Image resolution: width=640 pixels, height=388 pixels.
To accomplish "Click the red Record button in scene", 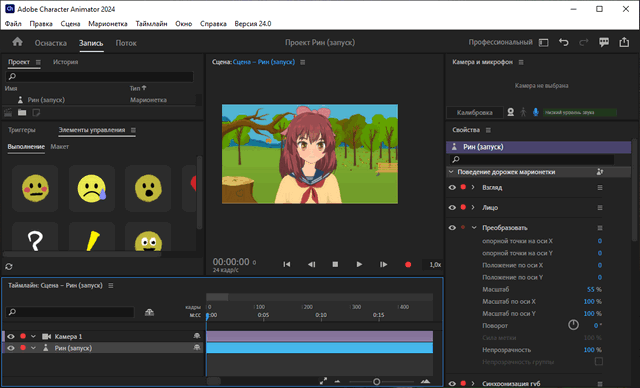I will click(408, 265).
